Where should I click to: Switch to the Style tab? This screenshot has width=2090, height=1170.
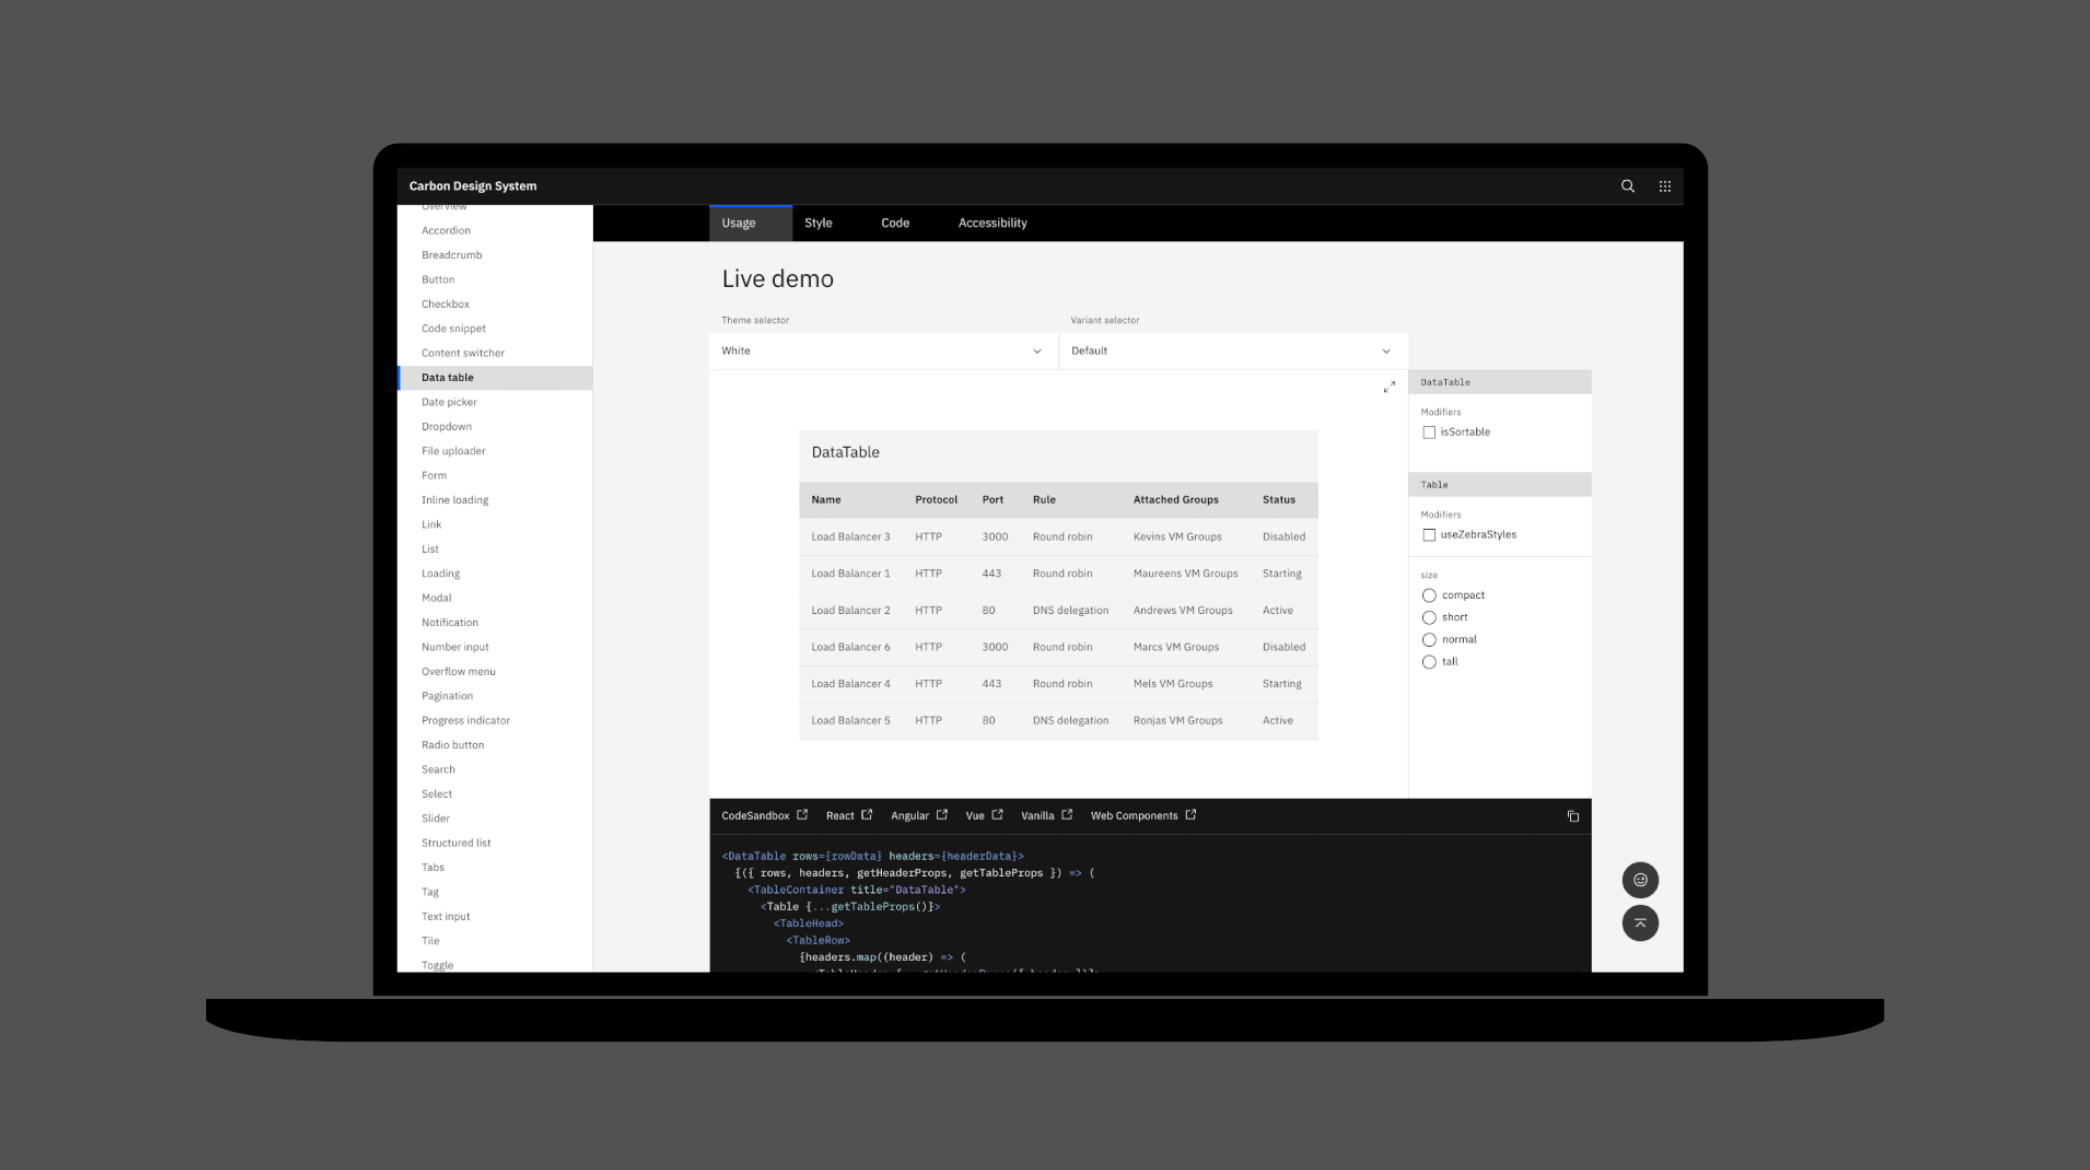[x=818, y=223]
